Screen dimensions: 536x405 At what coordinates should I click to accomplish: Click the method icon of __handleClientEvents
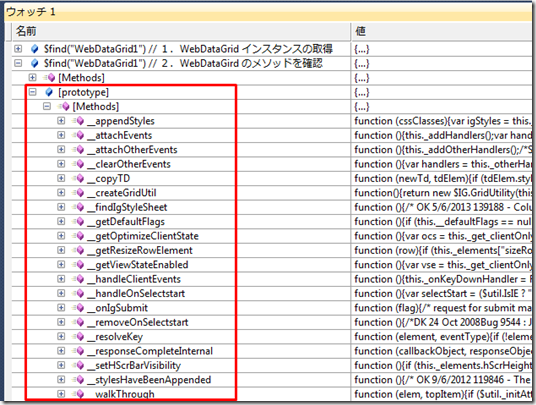click(x=78, y=279)
